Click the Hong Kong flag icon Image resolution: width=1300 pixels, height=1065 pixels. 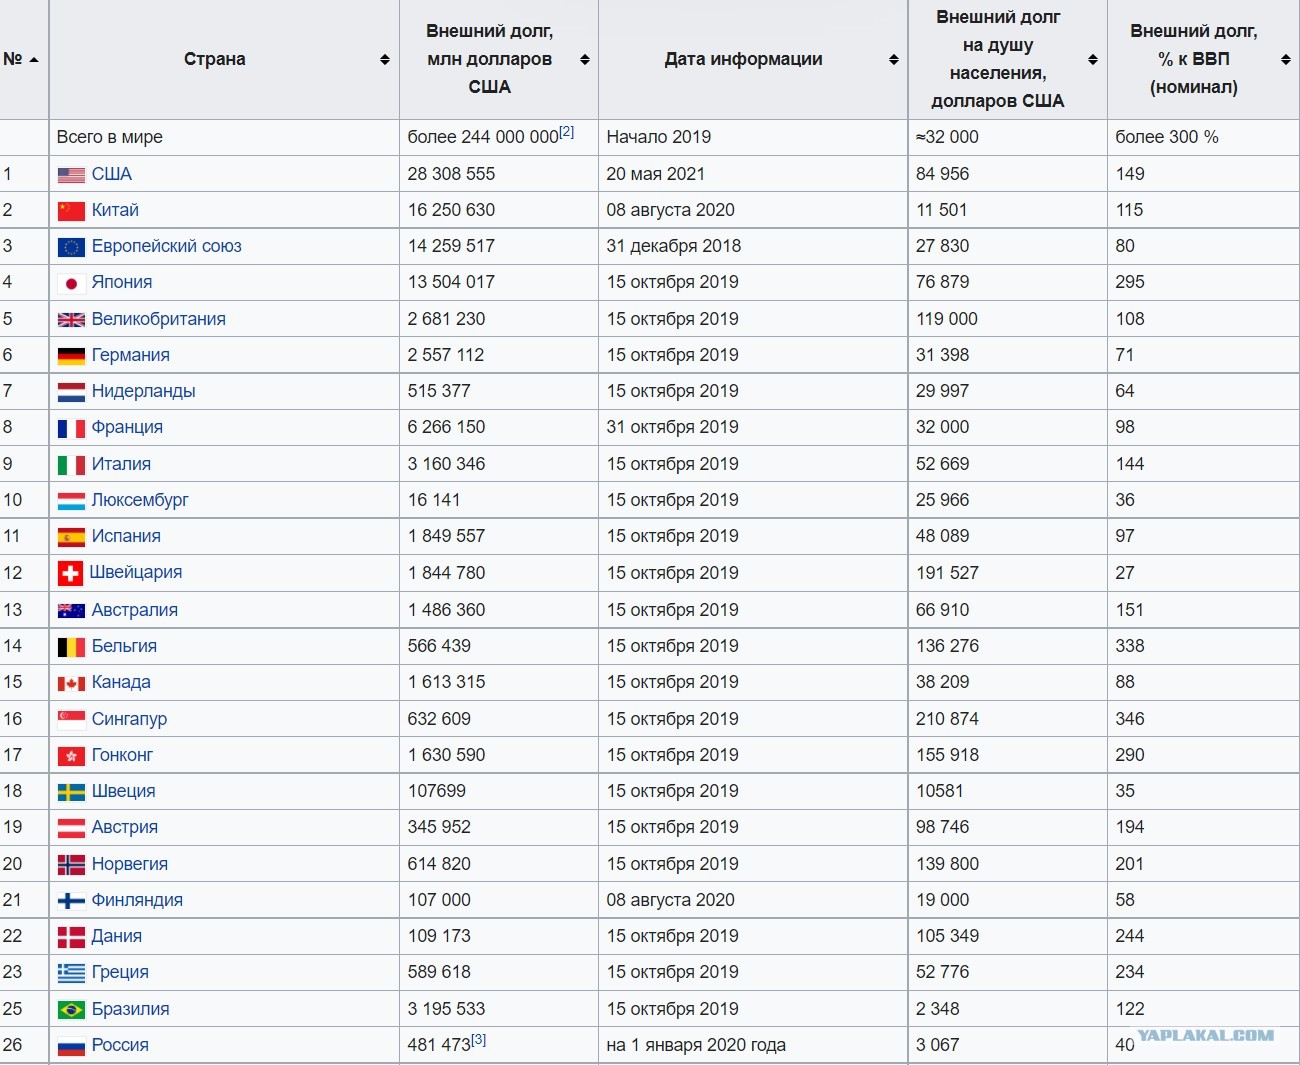pyautogui.click(x=71, y=756)
